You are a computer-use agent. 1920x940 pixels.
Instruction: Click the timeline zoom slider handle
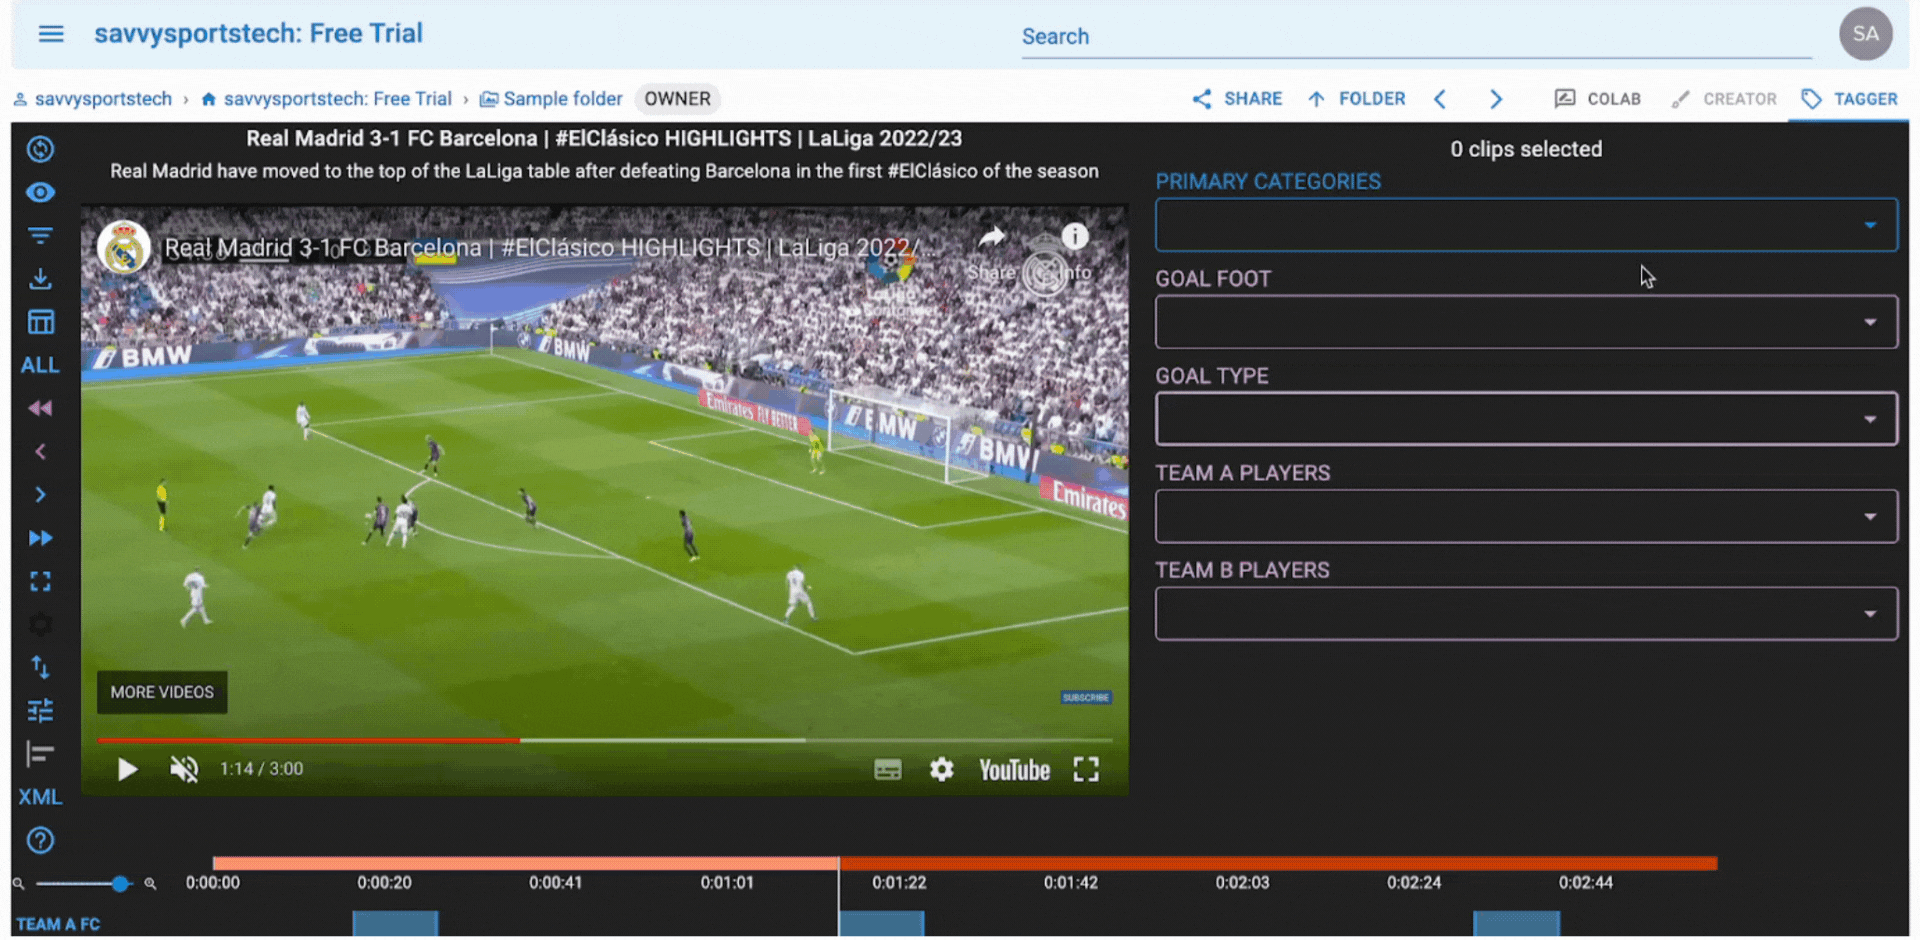[120, 883]
